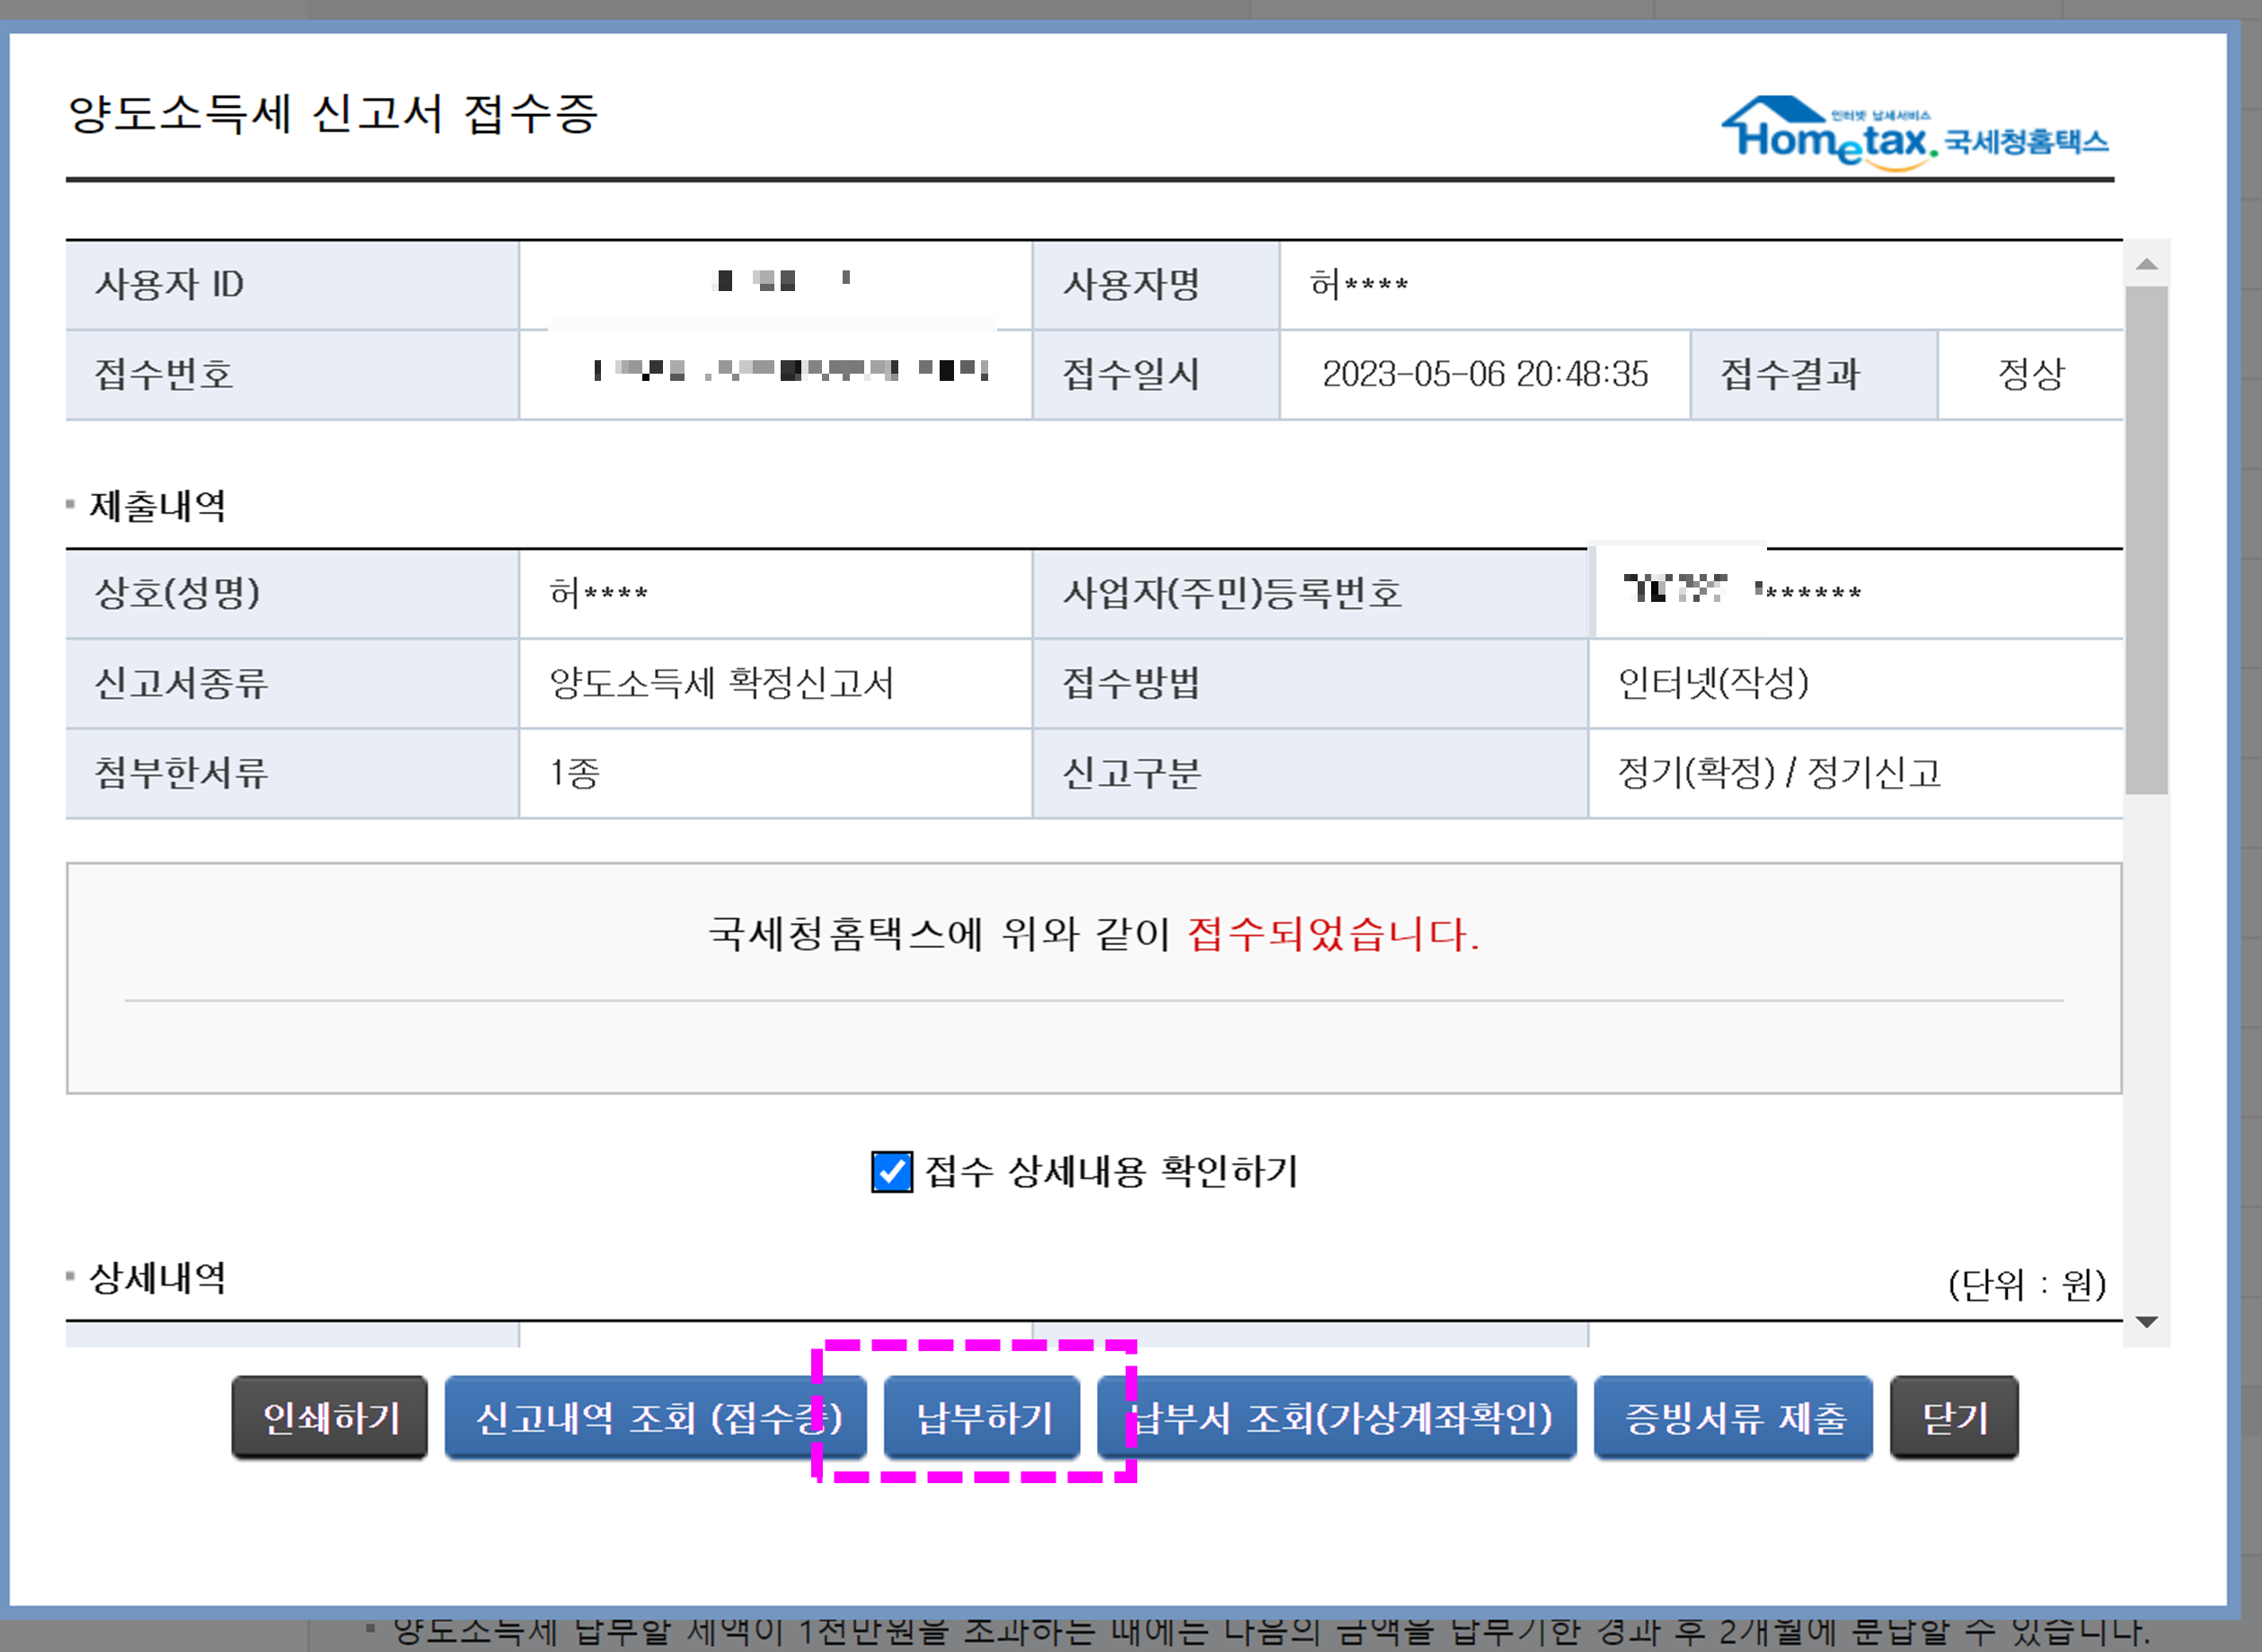Image resolution: width=2262 pixels, height=1652 pixels.
Task: Uncheck 접수 상세내용 확인하기 checkbox
Action: (891, 1171)
